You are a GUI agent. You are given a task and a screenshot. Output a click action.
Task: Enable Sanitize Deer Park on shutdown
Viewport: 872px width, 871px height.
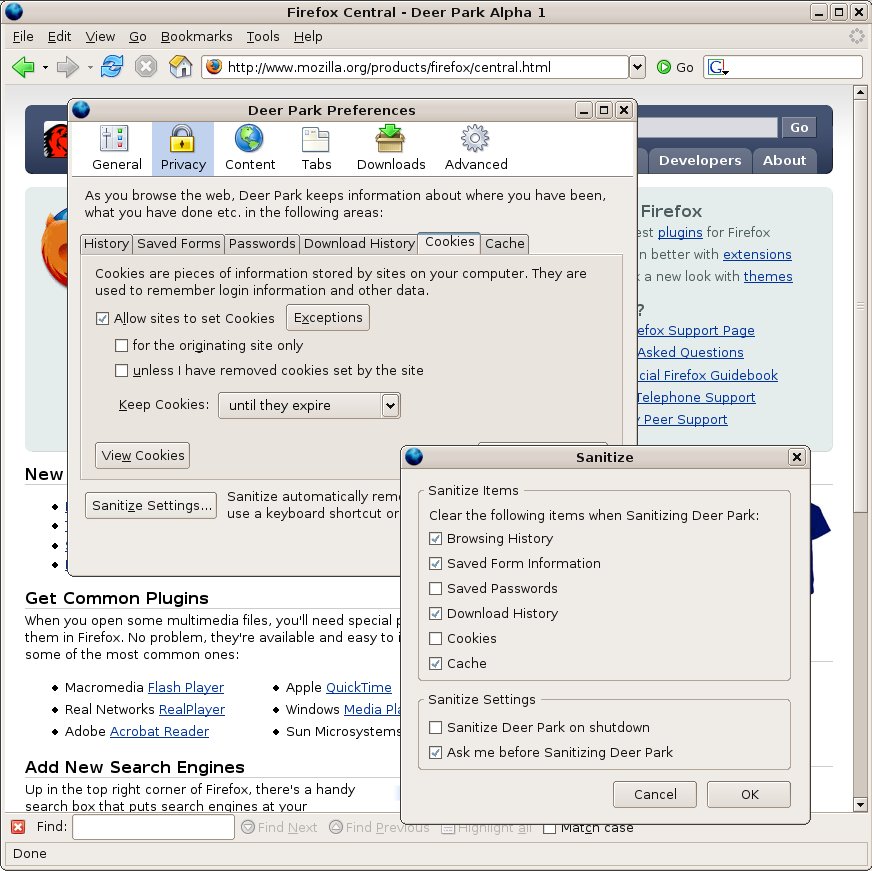(435, 728)
